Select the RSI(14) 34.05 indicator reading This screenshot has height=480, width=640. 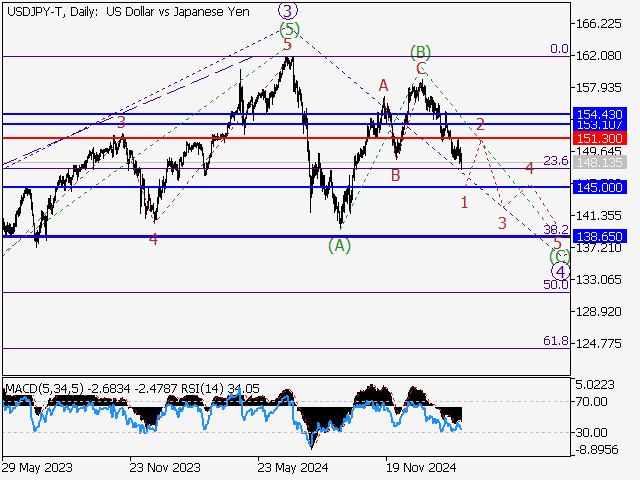point(220,389)
